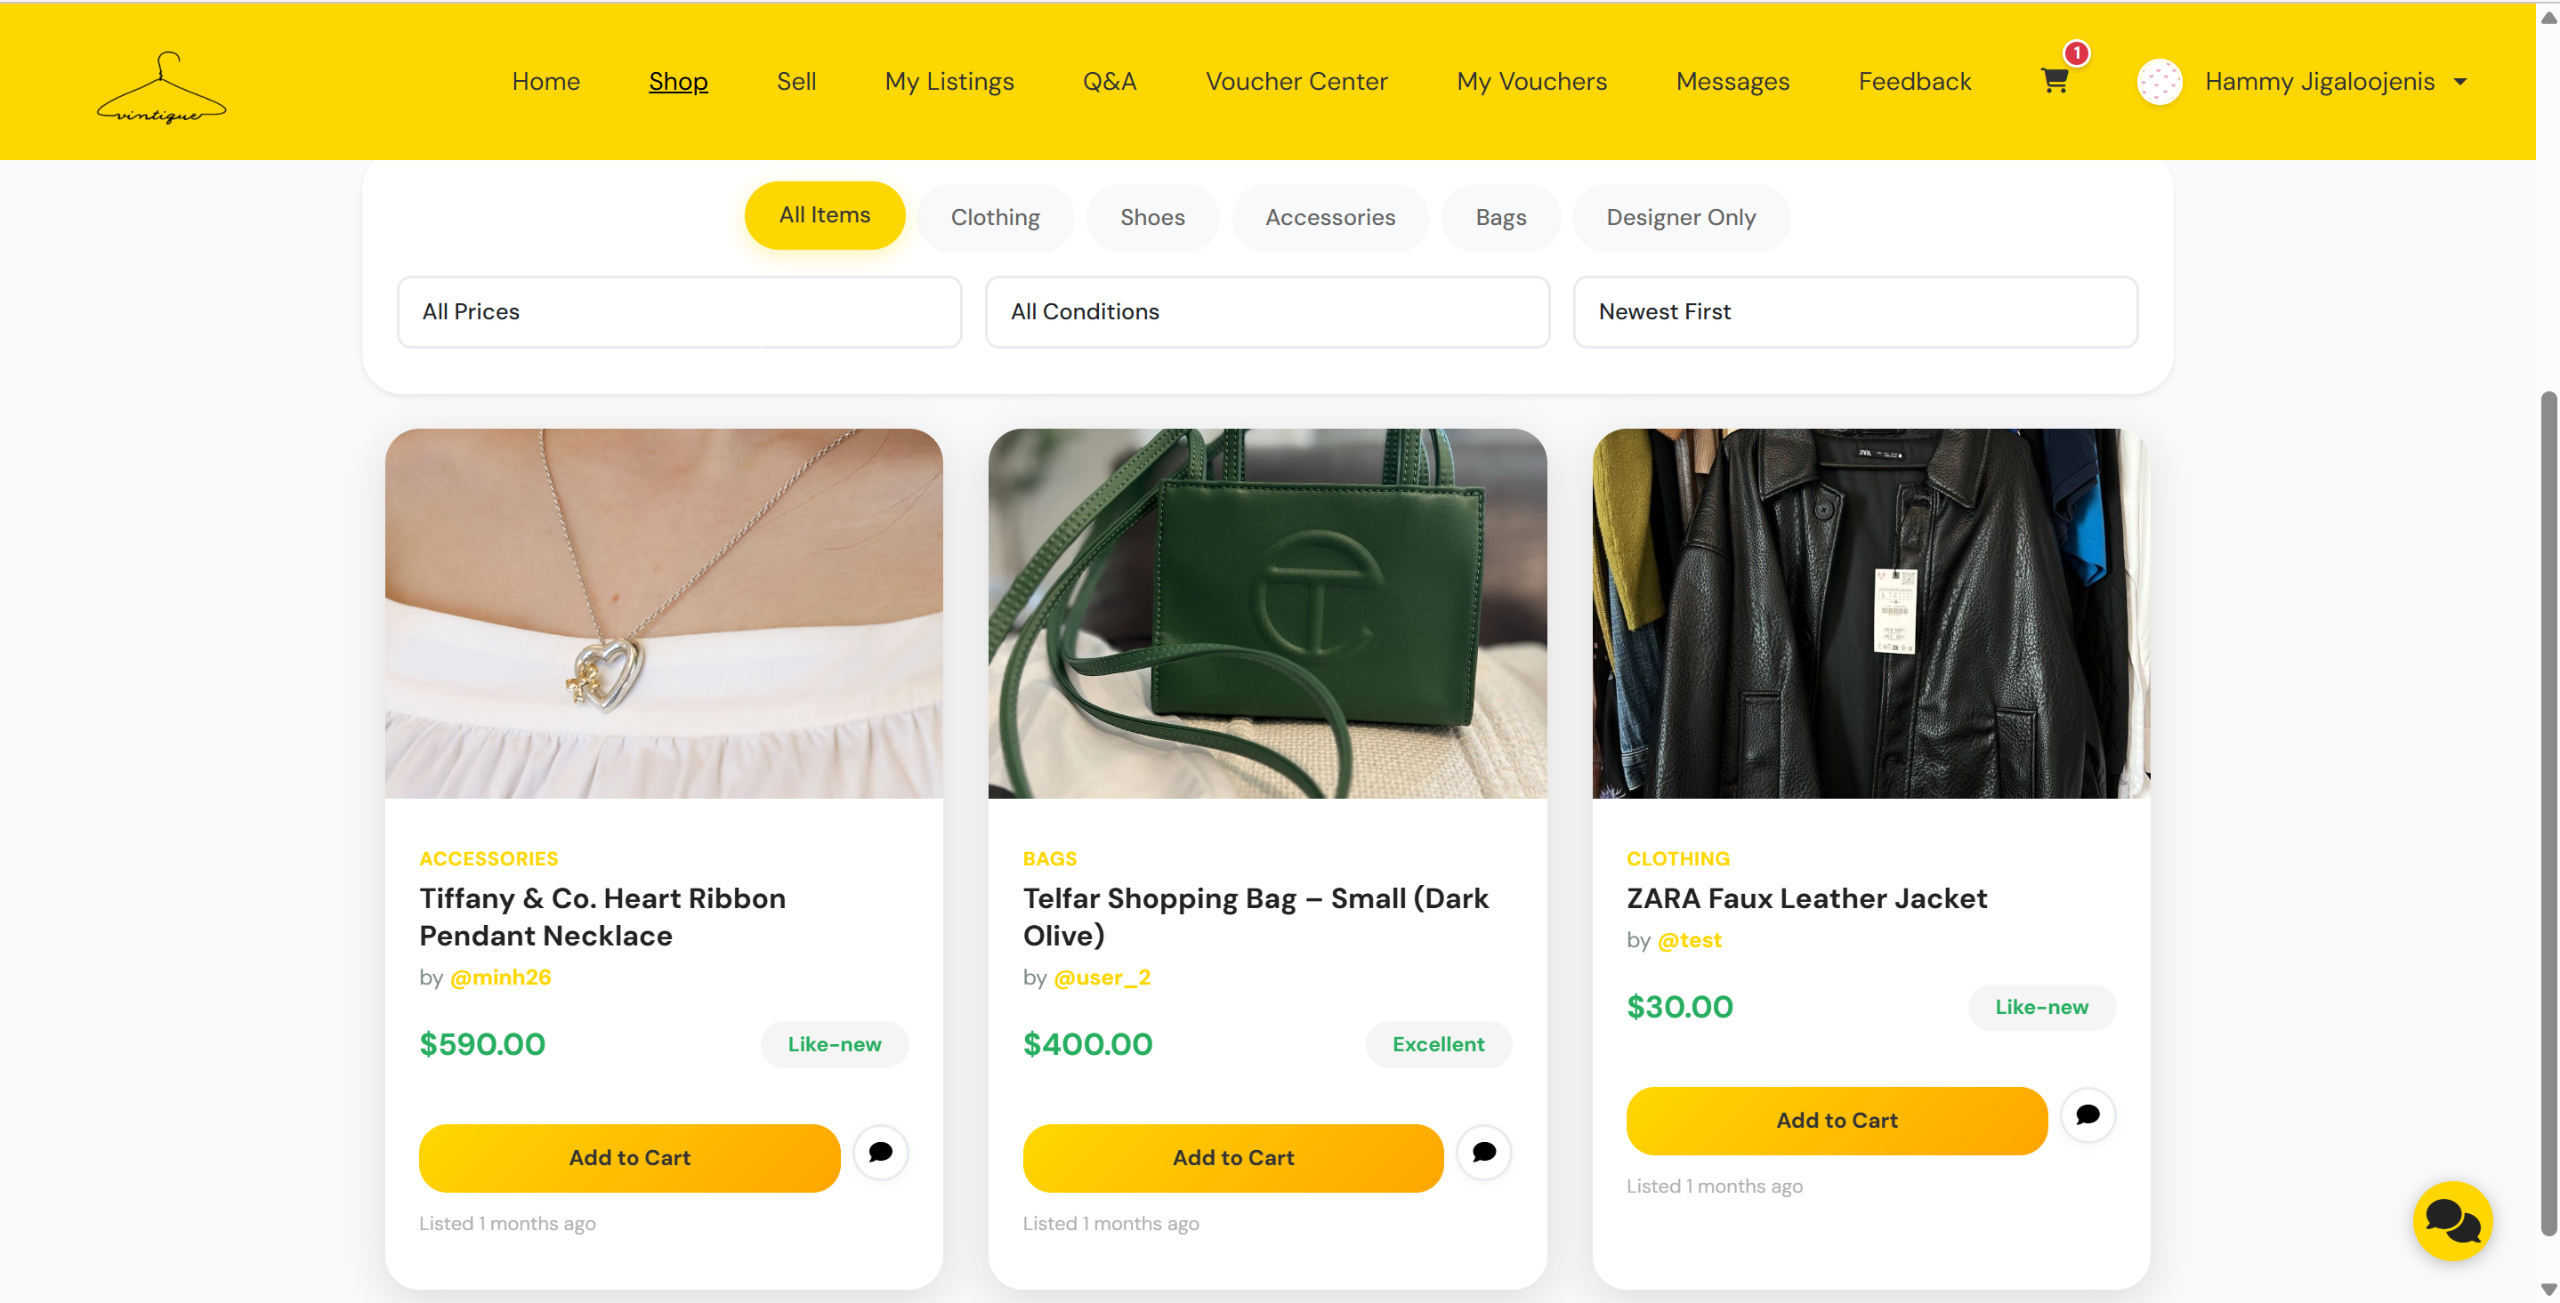Go to Voucher Center page
The width and height of the screenshot is (2560, 1303).
pyautogui.click(x=1296, y=82)
